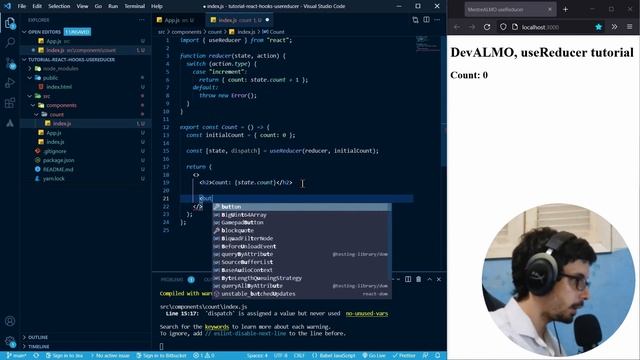Open Firefox hamburger menu
Viewport: 640px width, 360px height.
[x=629, y=27]
